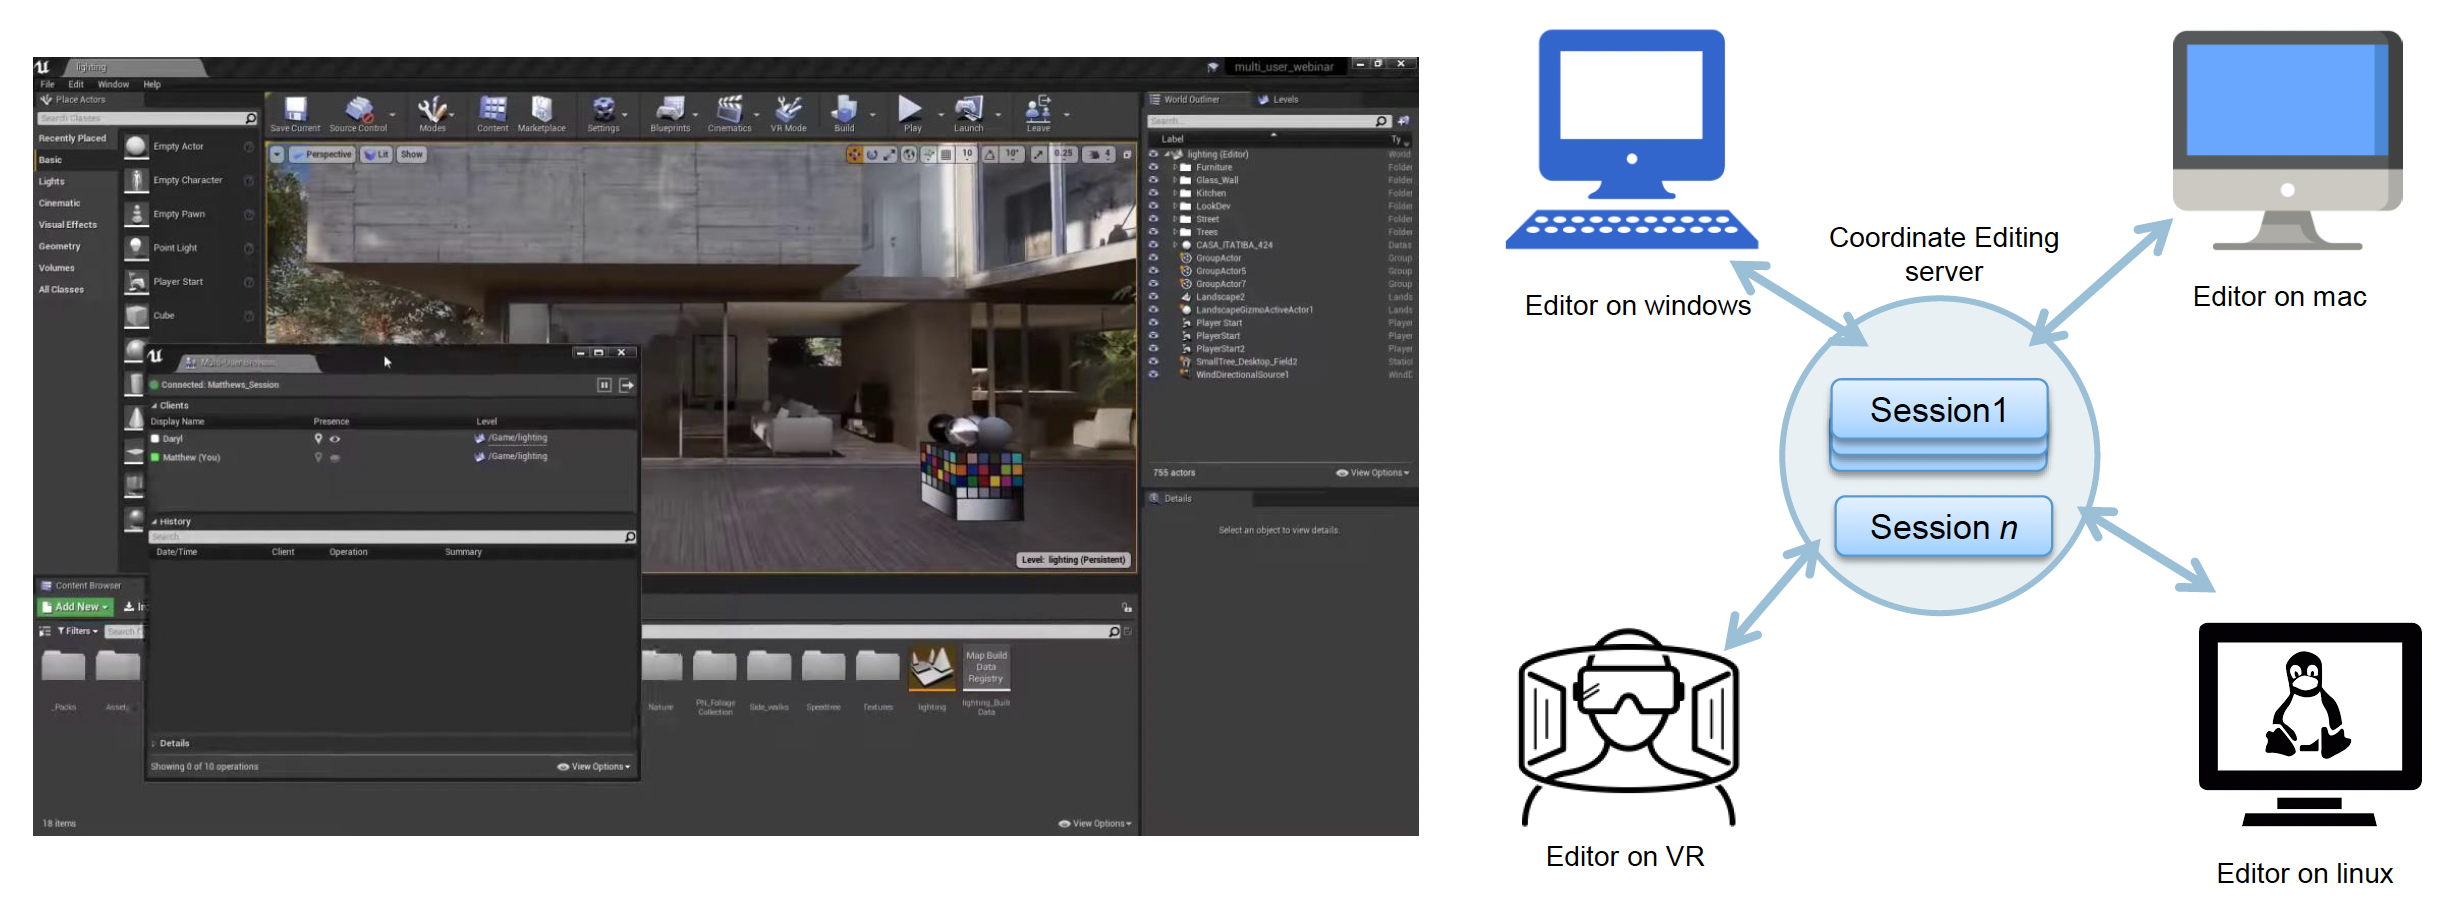Switch to the Levels tab

[x=1284, y=100]
